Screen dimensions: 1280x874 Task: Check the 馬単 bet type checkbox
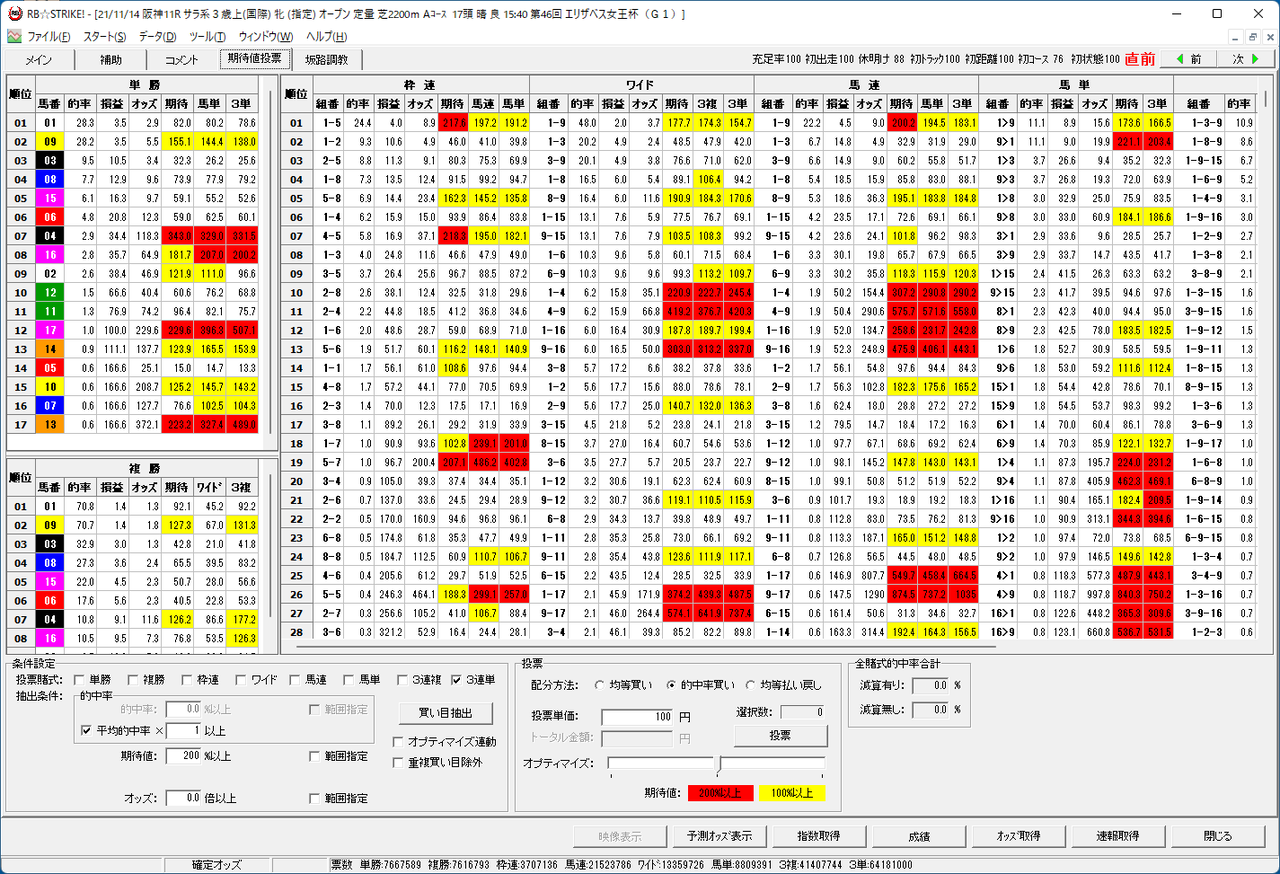tap(351, 680)
